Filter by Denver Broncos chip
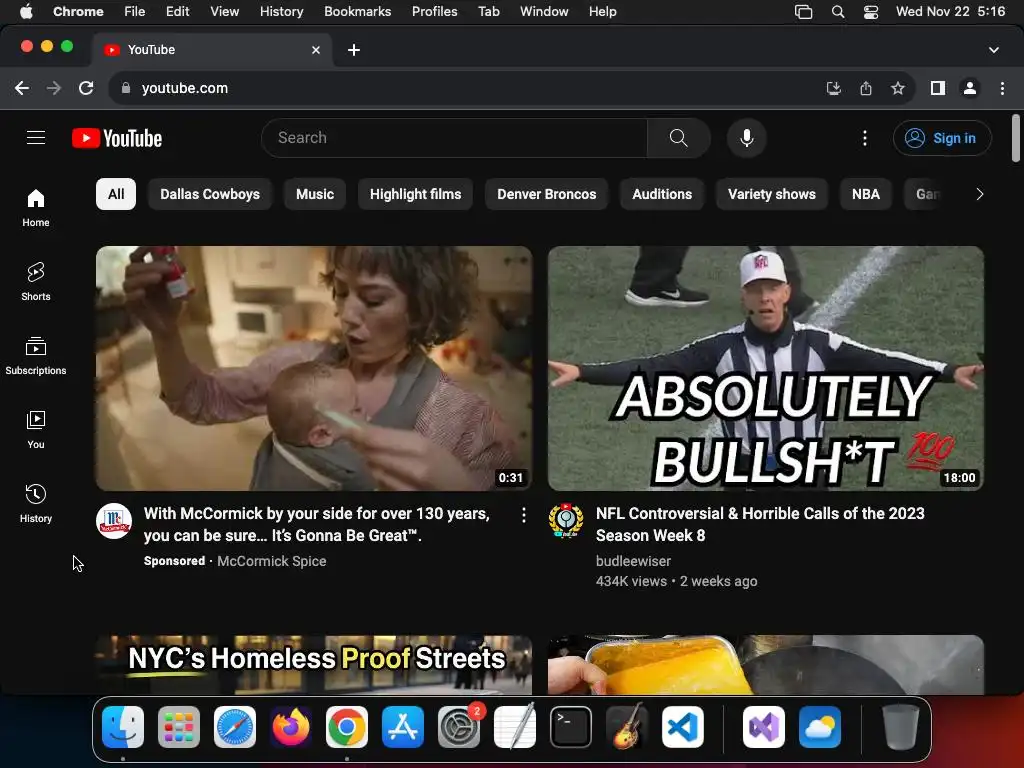The width and height of the screenshot is (1024, 768). [547, 194]
